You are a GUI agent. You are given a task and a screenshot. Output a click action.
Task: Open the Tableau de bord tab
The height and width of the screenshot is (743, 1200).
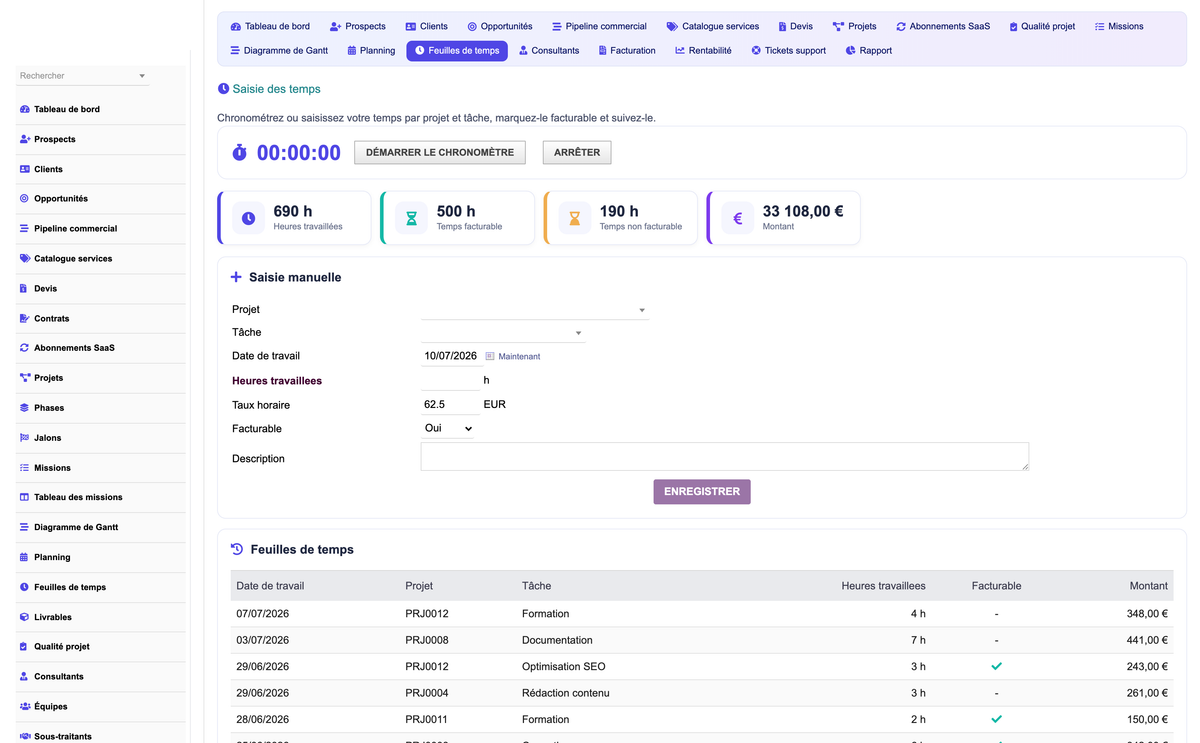(x=270, y=26)
